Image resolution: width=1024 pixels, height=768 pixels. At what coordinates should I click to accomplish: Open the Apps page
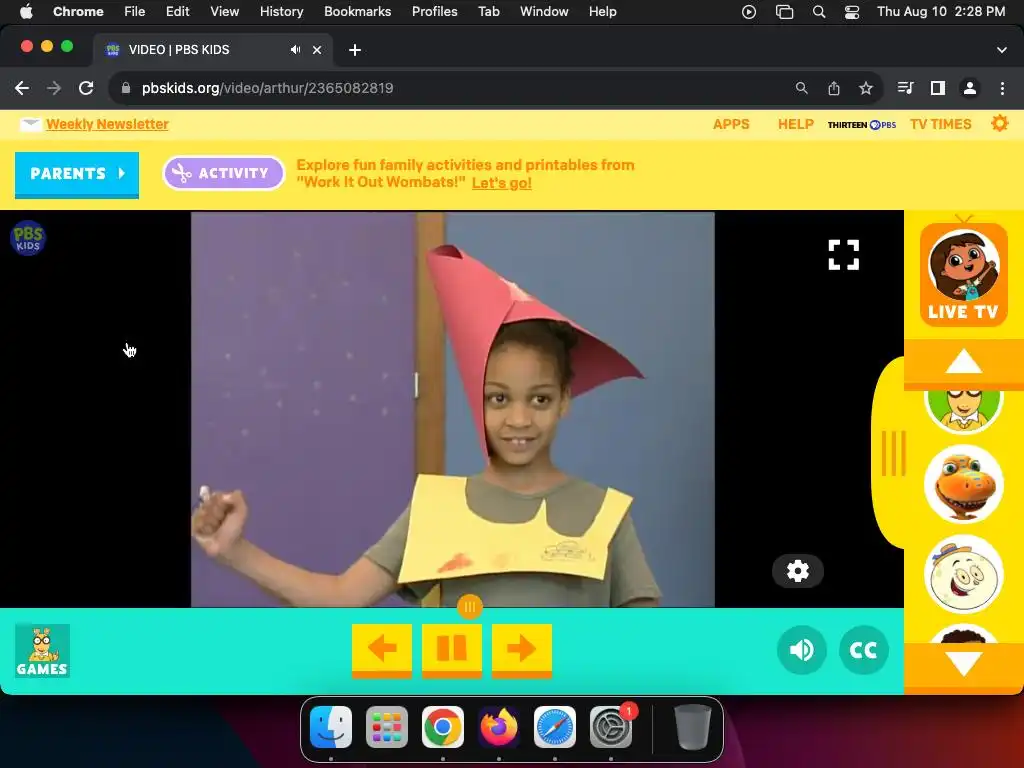731,124
